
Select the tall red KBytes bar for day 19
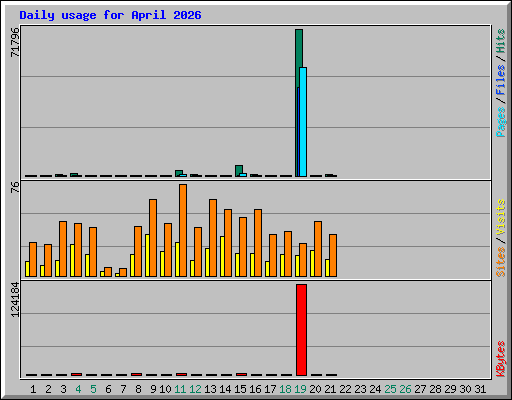pos(301,330)
